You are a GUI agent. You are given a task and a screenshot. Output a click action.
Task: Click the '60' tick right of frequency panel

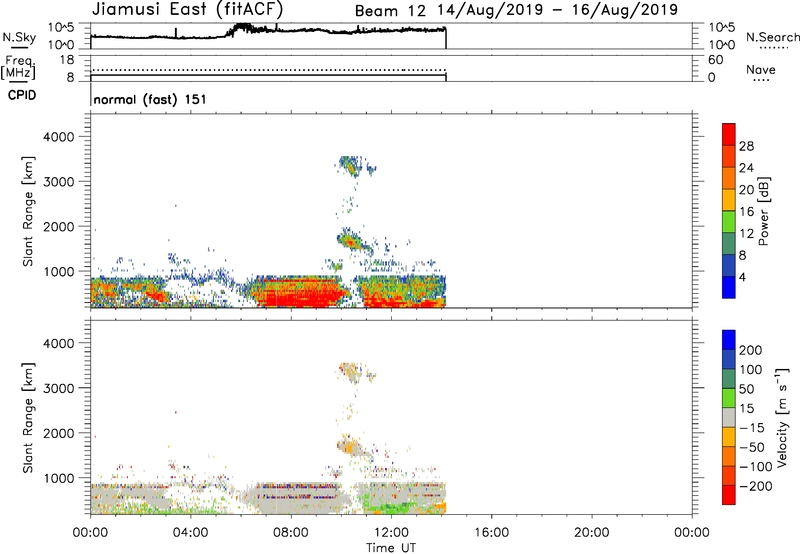click(715, 60)
